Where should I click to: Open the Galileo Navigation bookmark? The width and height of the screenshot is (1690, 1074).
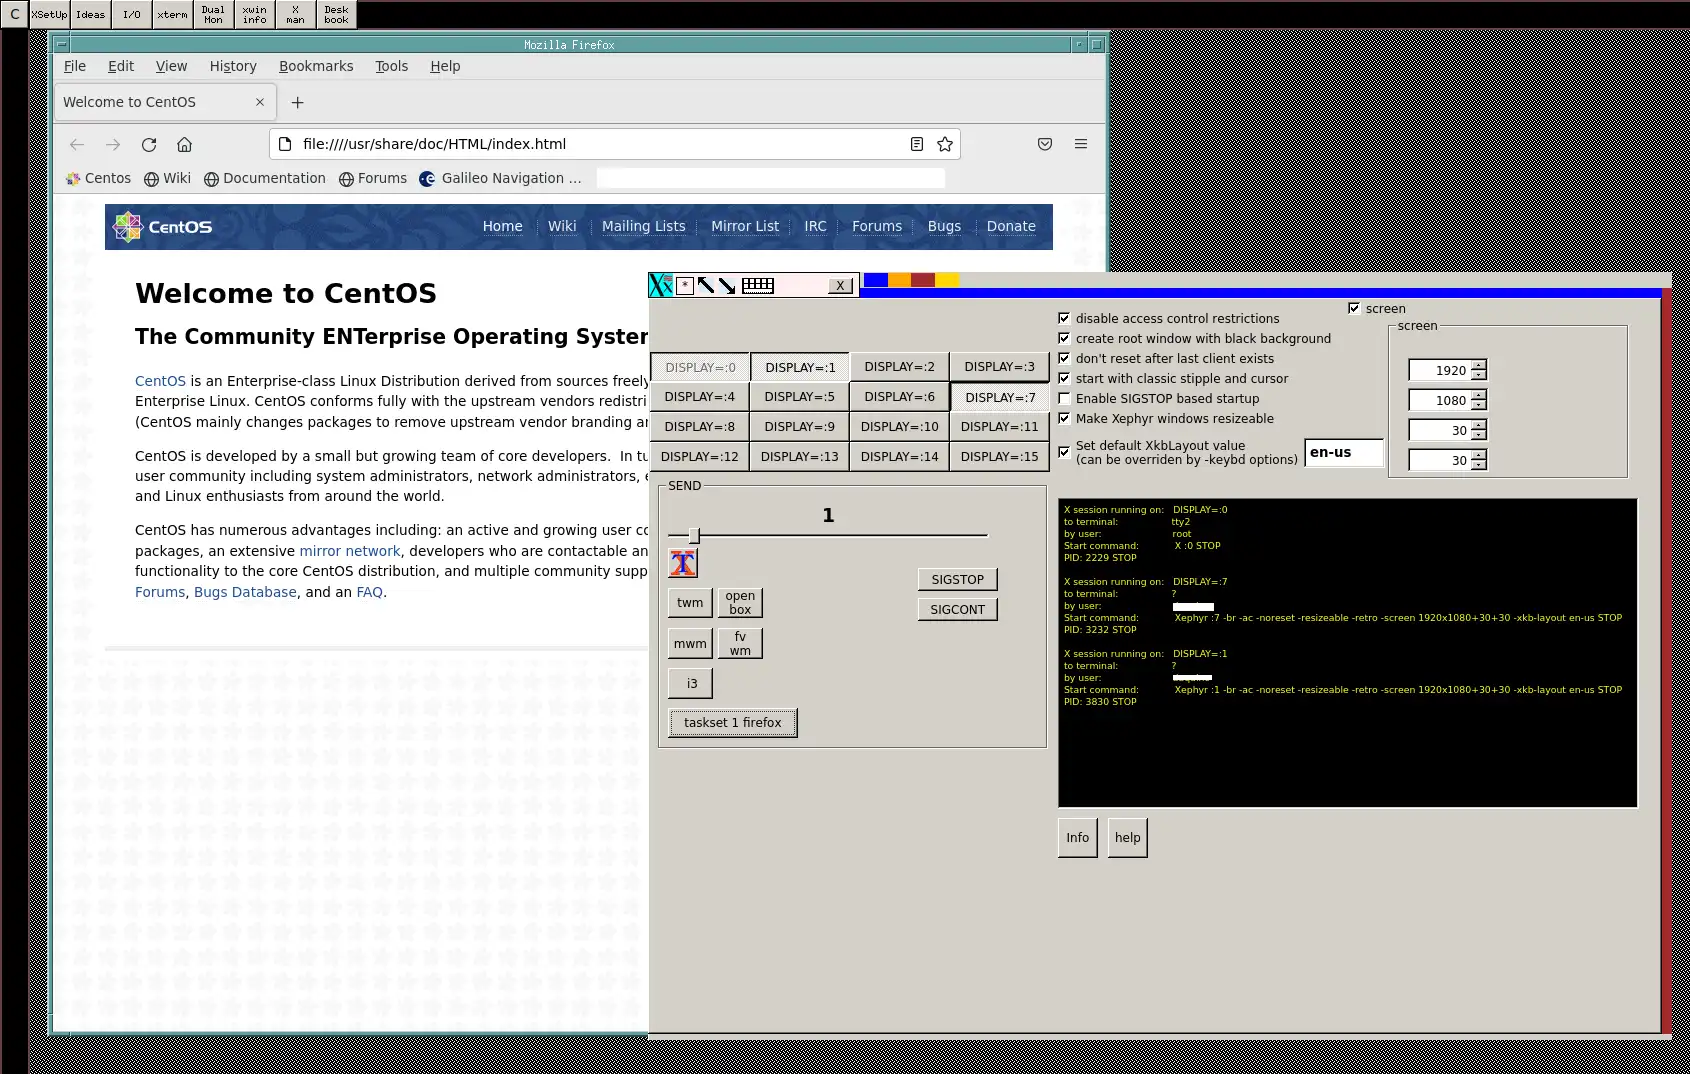coord(500,178)
